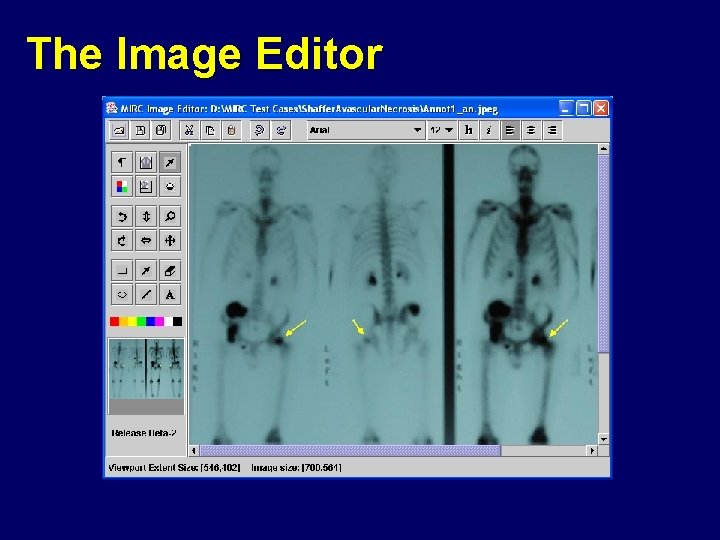
Task: Select the highlighted arrow tool in first row
Action: pyautogui.click(x=169, y=162)
